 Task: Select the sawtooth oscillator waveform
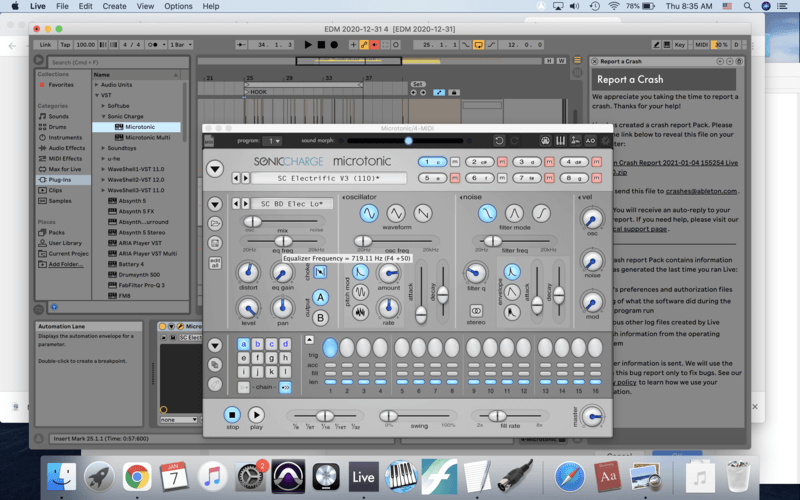pos(422,213)
